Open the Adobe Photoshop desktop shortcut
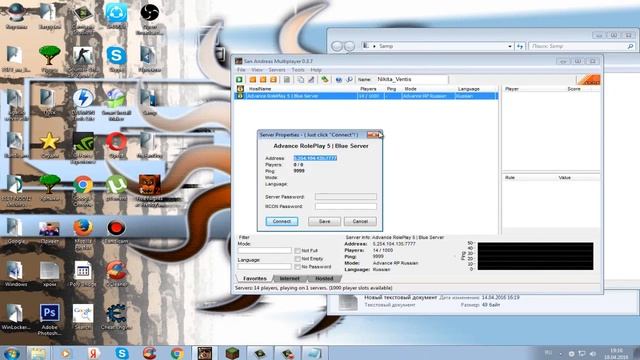The width and height of the screenshot is (640, 360). 49,319
